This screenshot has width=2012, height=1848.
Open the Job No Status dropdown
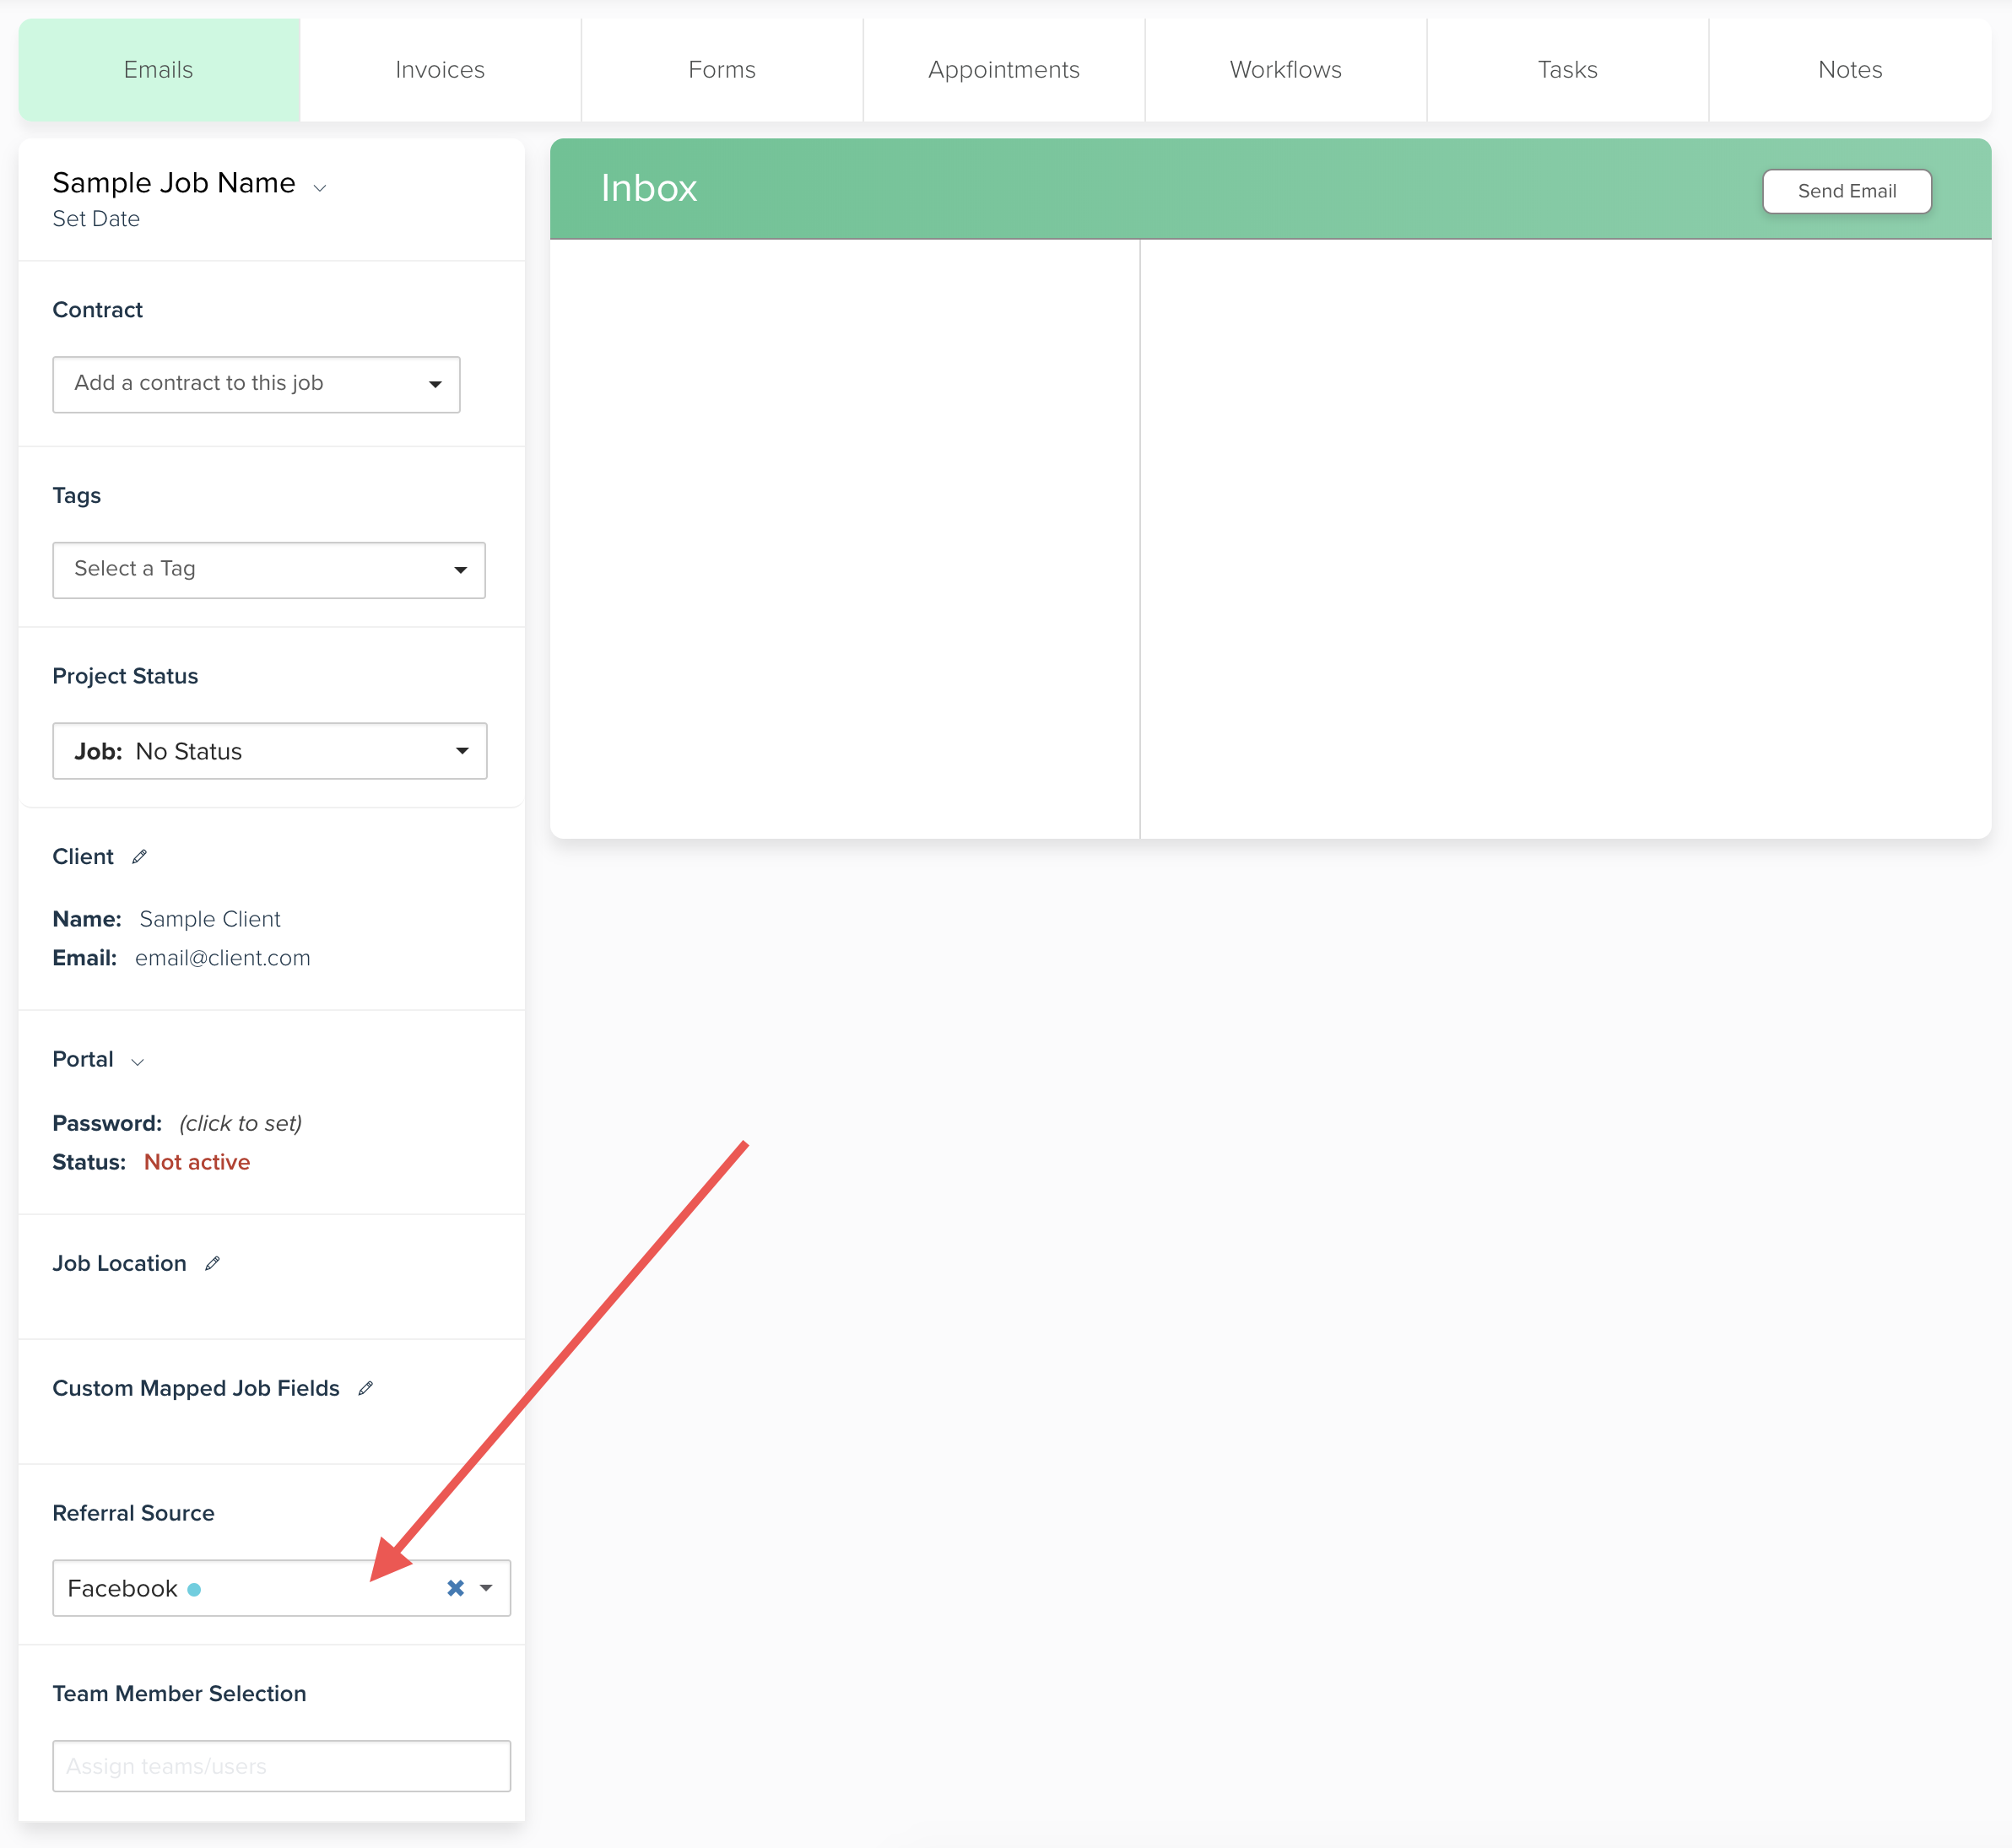(269, 751)
